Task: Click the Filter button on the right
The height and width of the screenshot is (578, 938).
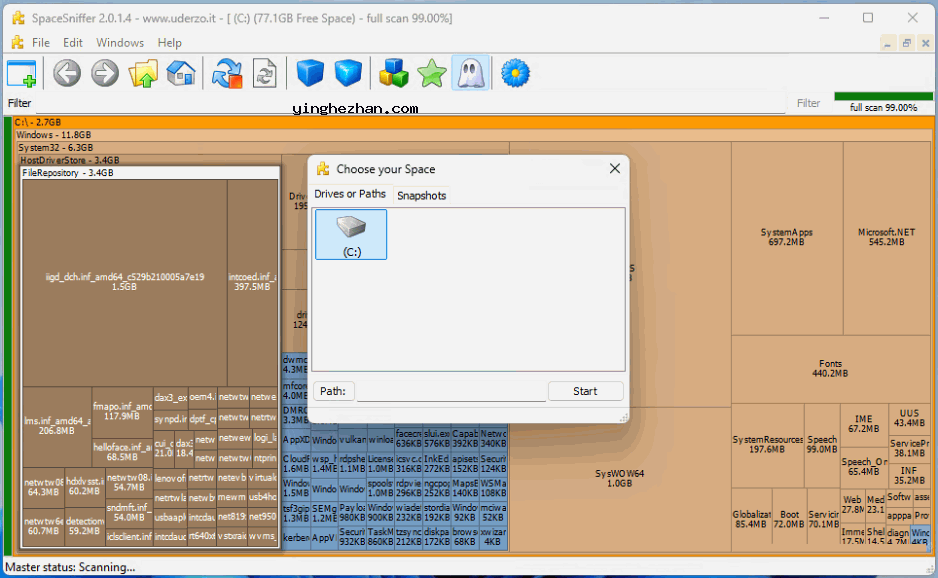Action: (808, 103)
